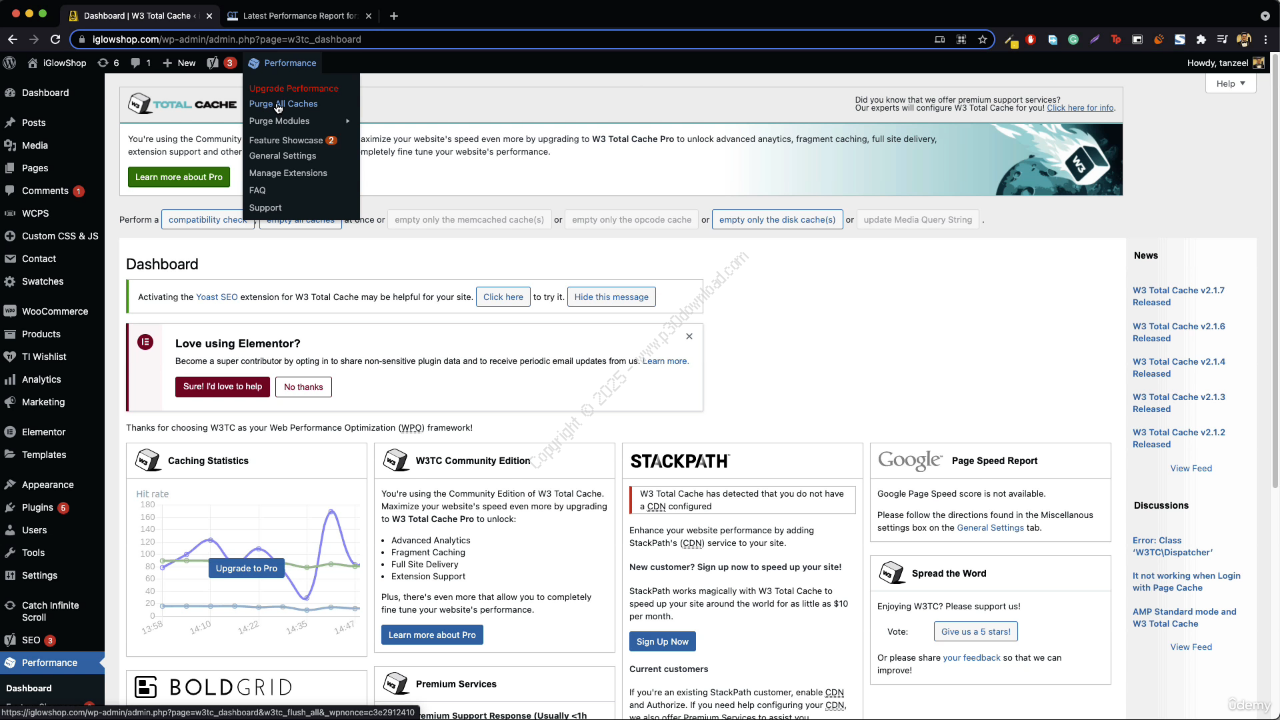The width and height of the screenshot is (1280, 720).
Task: Open General Settings link in Page Speed
Action: (x=990, y=528)
